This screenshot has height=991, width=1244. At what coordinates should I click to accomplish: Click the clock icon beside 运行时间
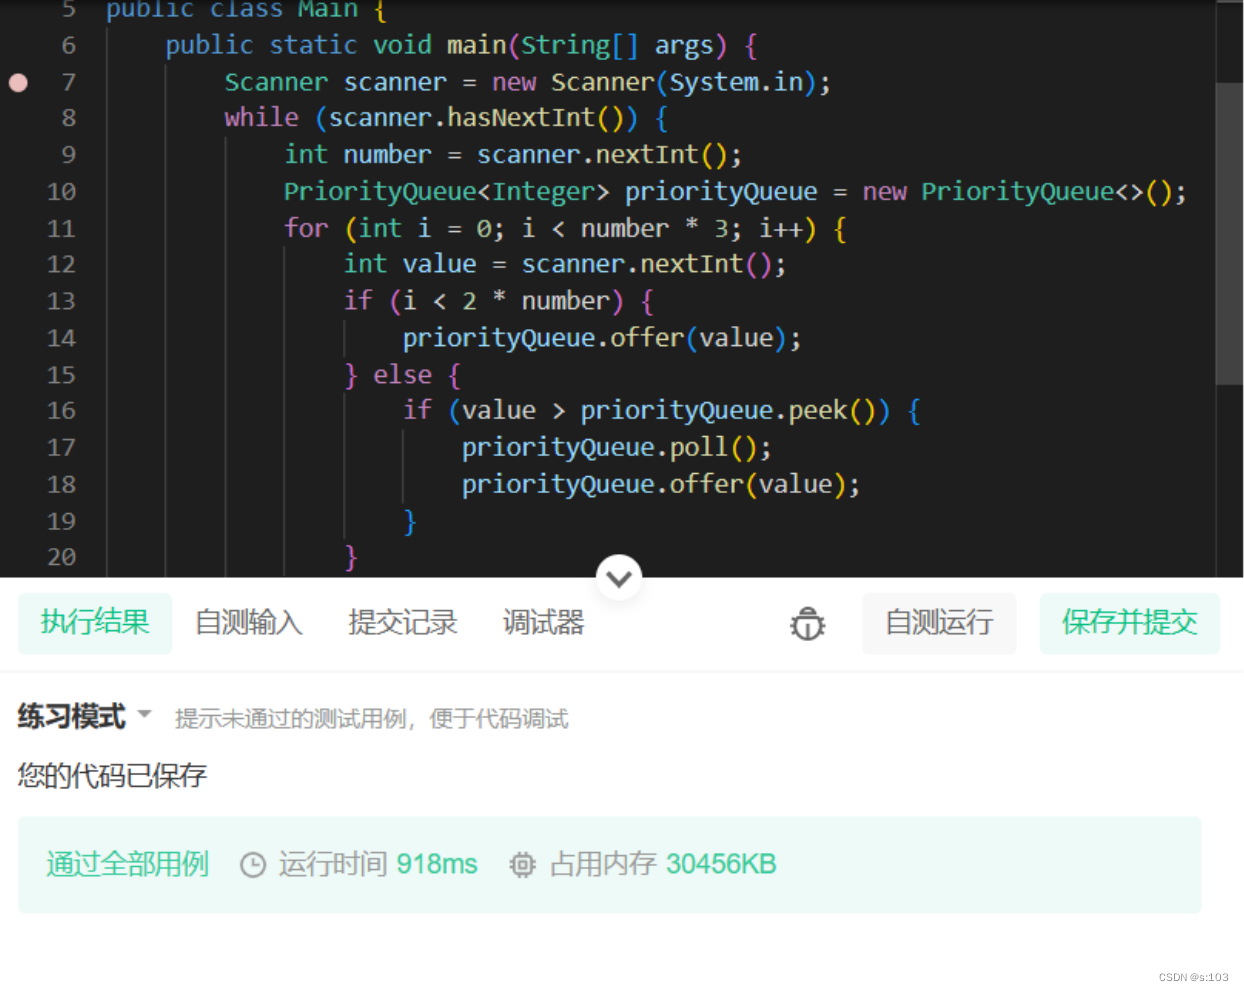pyautogui.click(x=253, y=865)
